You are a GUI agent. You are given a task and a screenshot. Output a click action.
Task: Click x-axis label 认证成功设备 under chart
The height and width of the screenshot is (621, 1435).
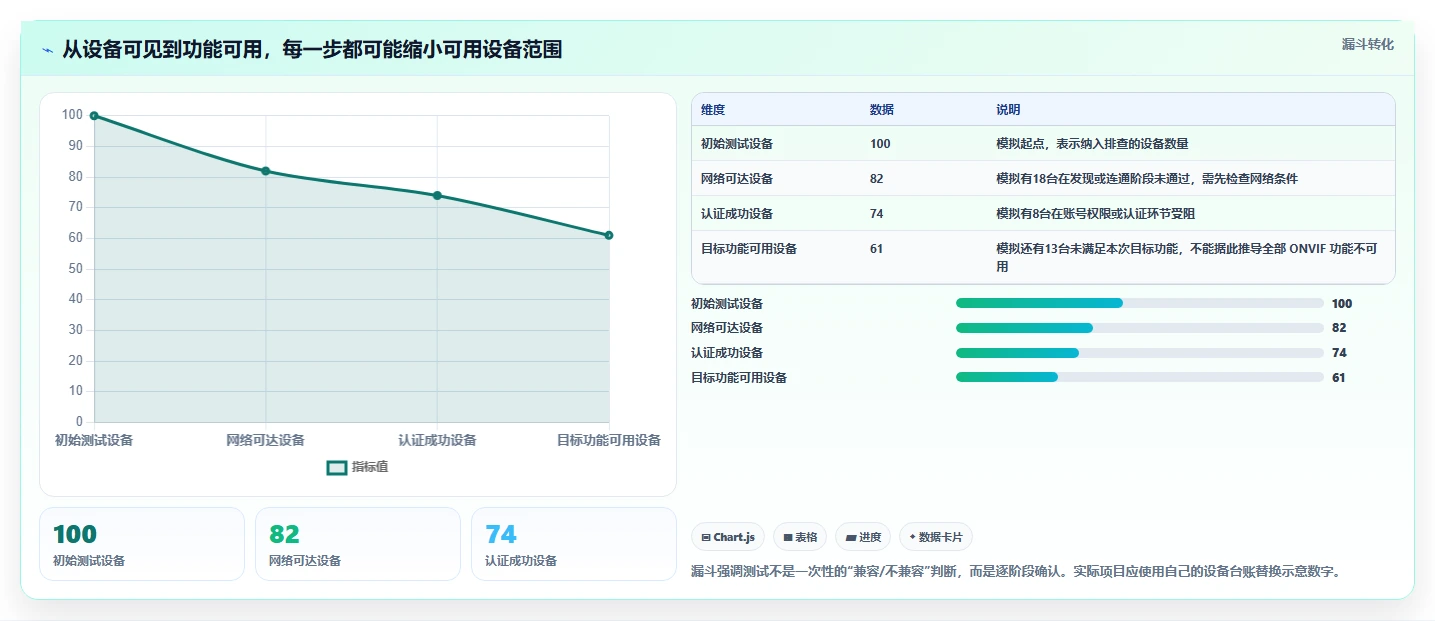437,440
